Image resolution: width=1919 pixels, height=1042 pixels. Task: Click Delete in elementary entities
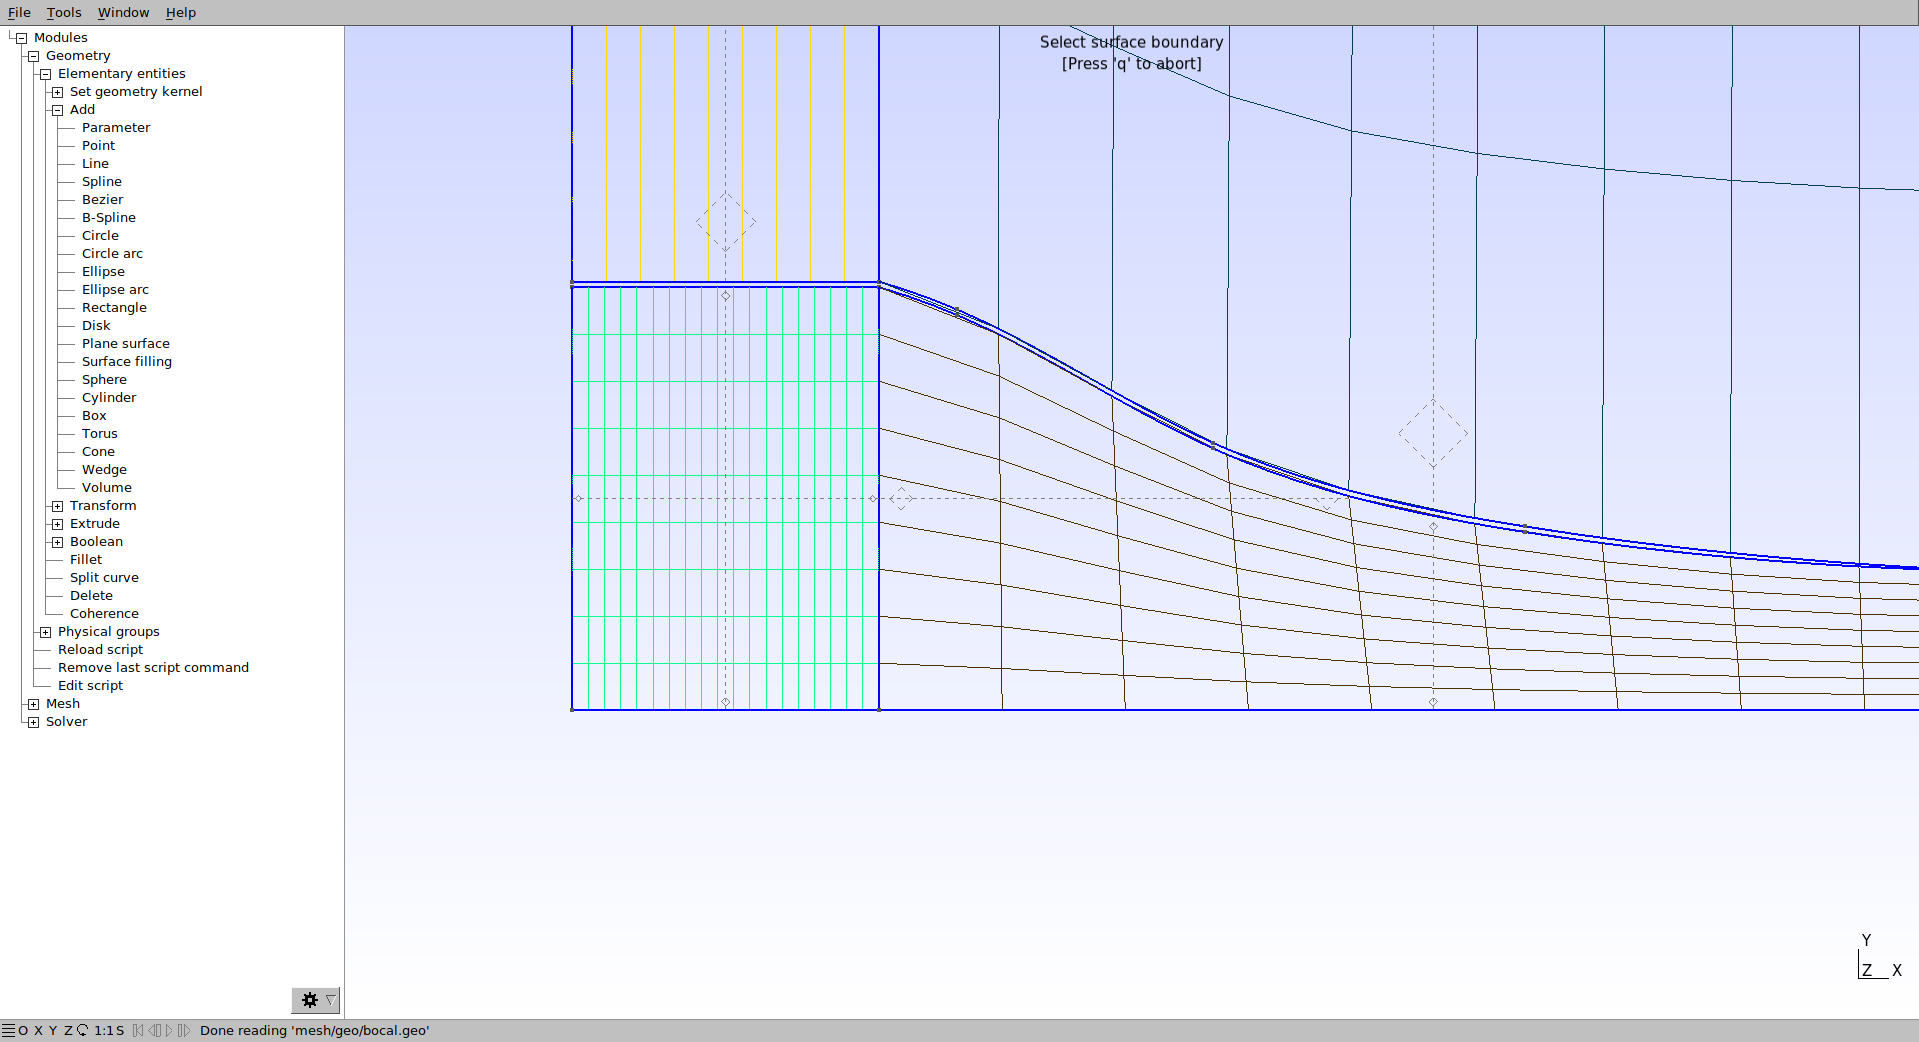91,596
